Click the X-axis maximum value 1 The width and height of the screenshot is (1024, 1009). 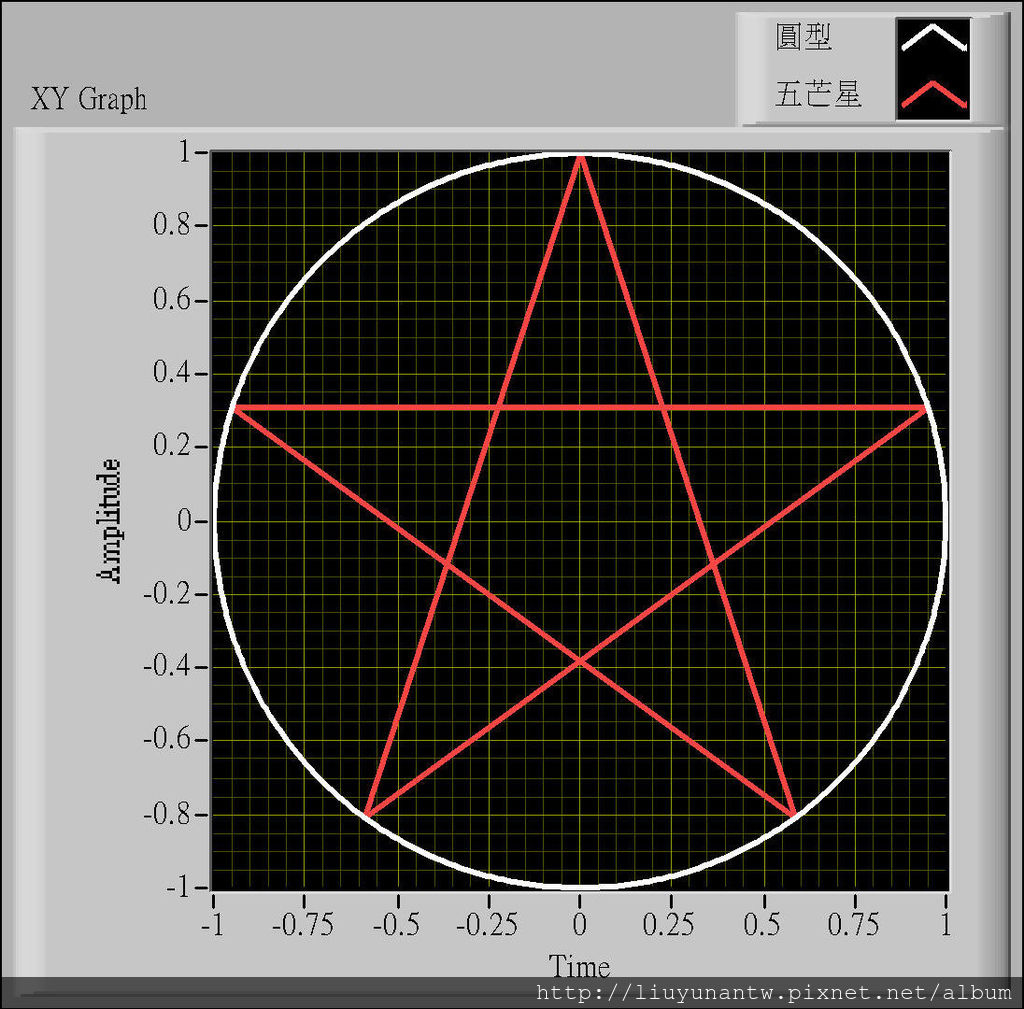(945, 925)
